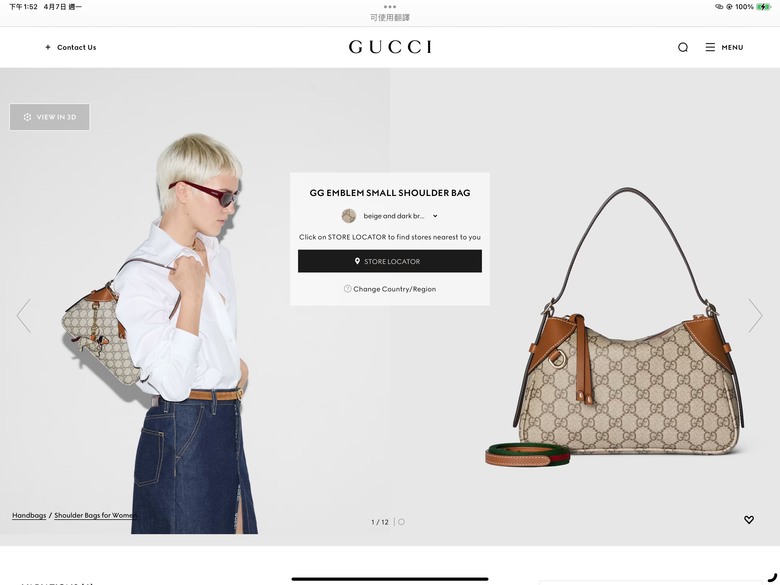The width and height of the screenshot is (780, 585).
Task: Add bag to wishlist with heart icon
Action: pos(749,519)
